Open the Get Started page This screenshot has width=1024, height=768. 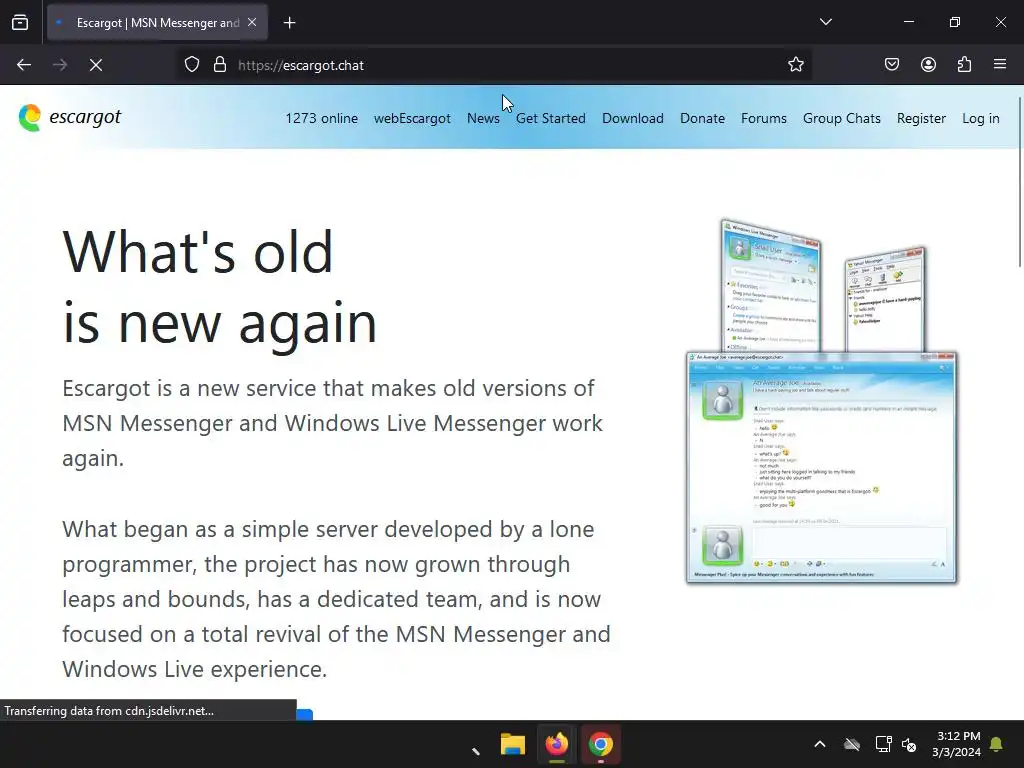[551, 118]
